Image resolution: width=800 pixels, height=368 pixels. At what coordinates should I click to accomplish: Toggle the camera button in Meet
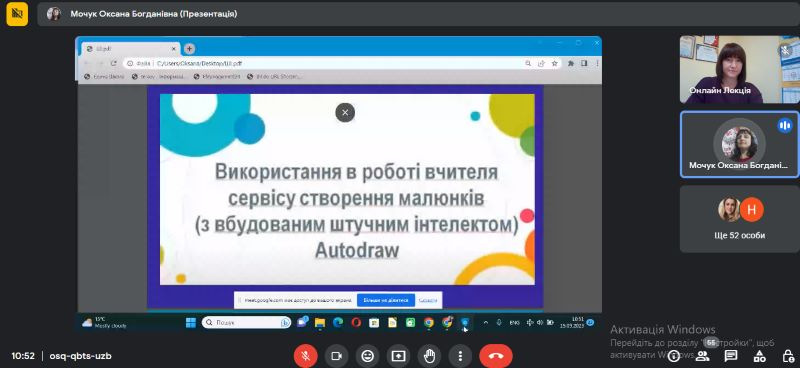(x=336, y=356)
